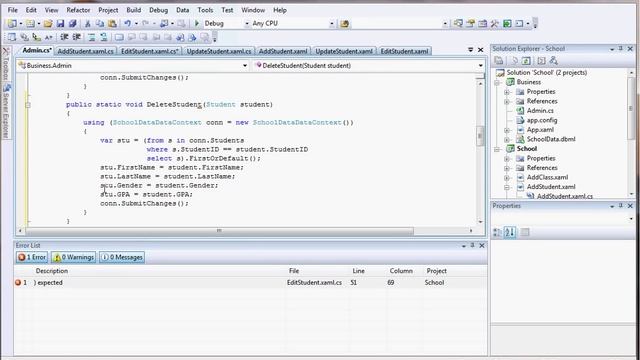This screenshot has width=640, height=360.
Task: Click the Paste clipboard icon
Action: click(112, 24)
